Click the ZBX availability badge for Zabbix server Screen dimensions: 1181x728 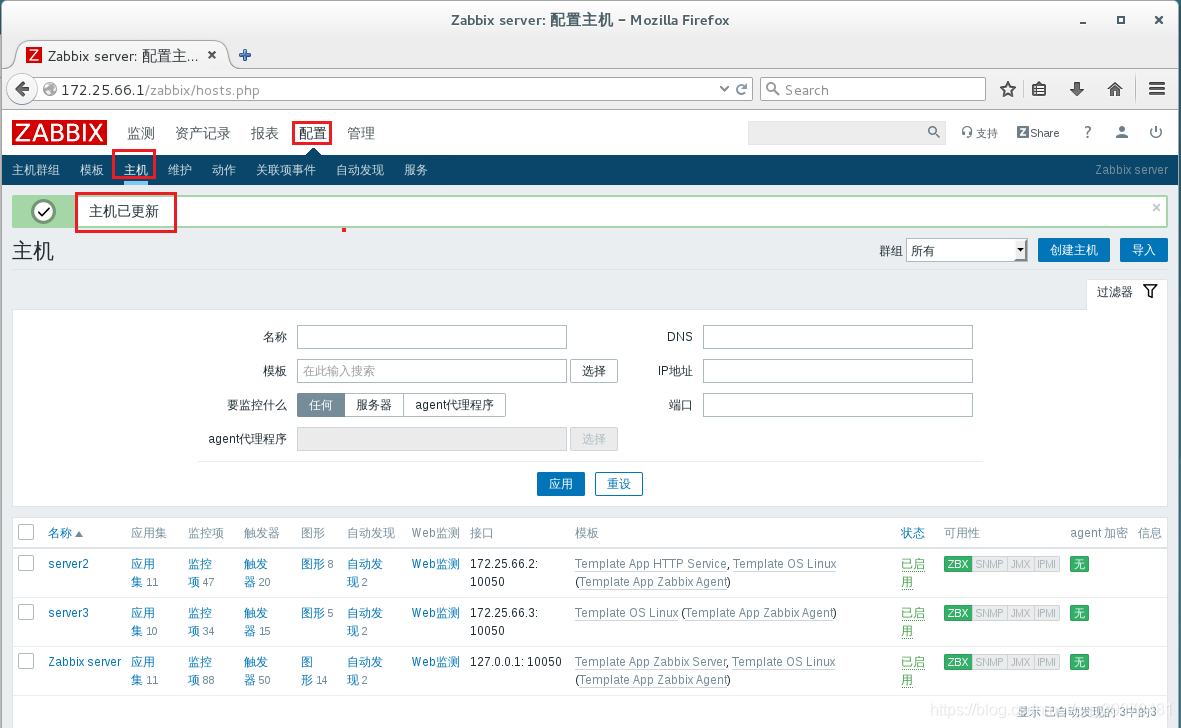pyautogui.click(x=957, y=662)
